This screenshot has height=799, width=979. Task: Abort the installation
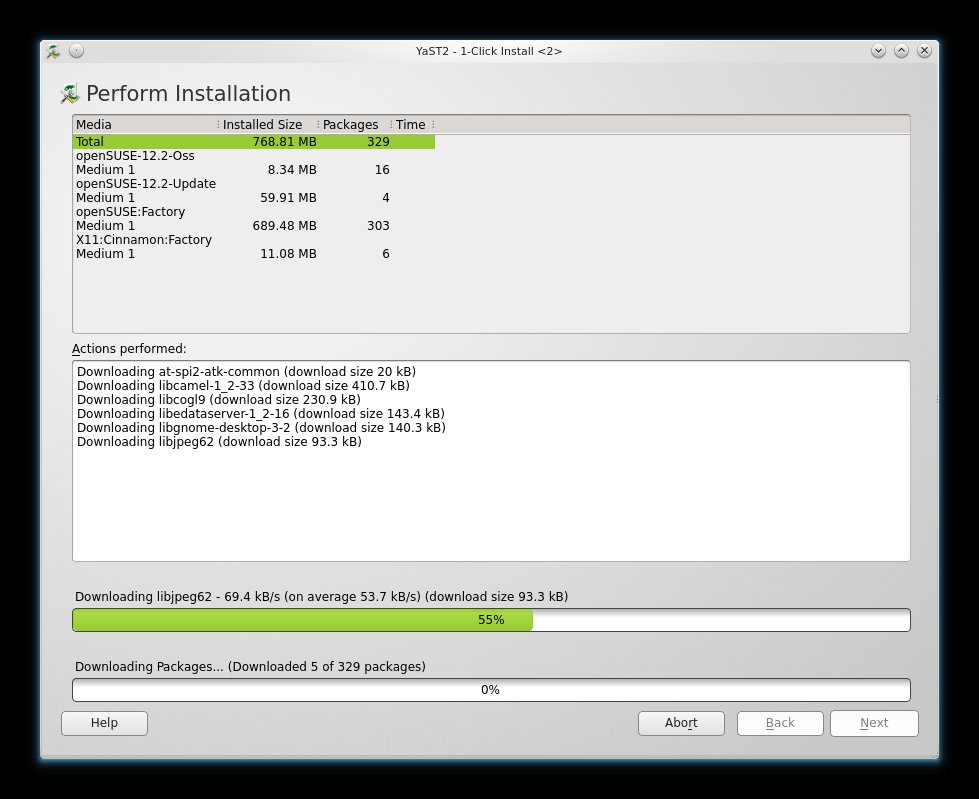click(681, 723)
